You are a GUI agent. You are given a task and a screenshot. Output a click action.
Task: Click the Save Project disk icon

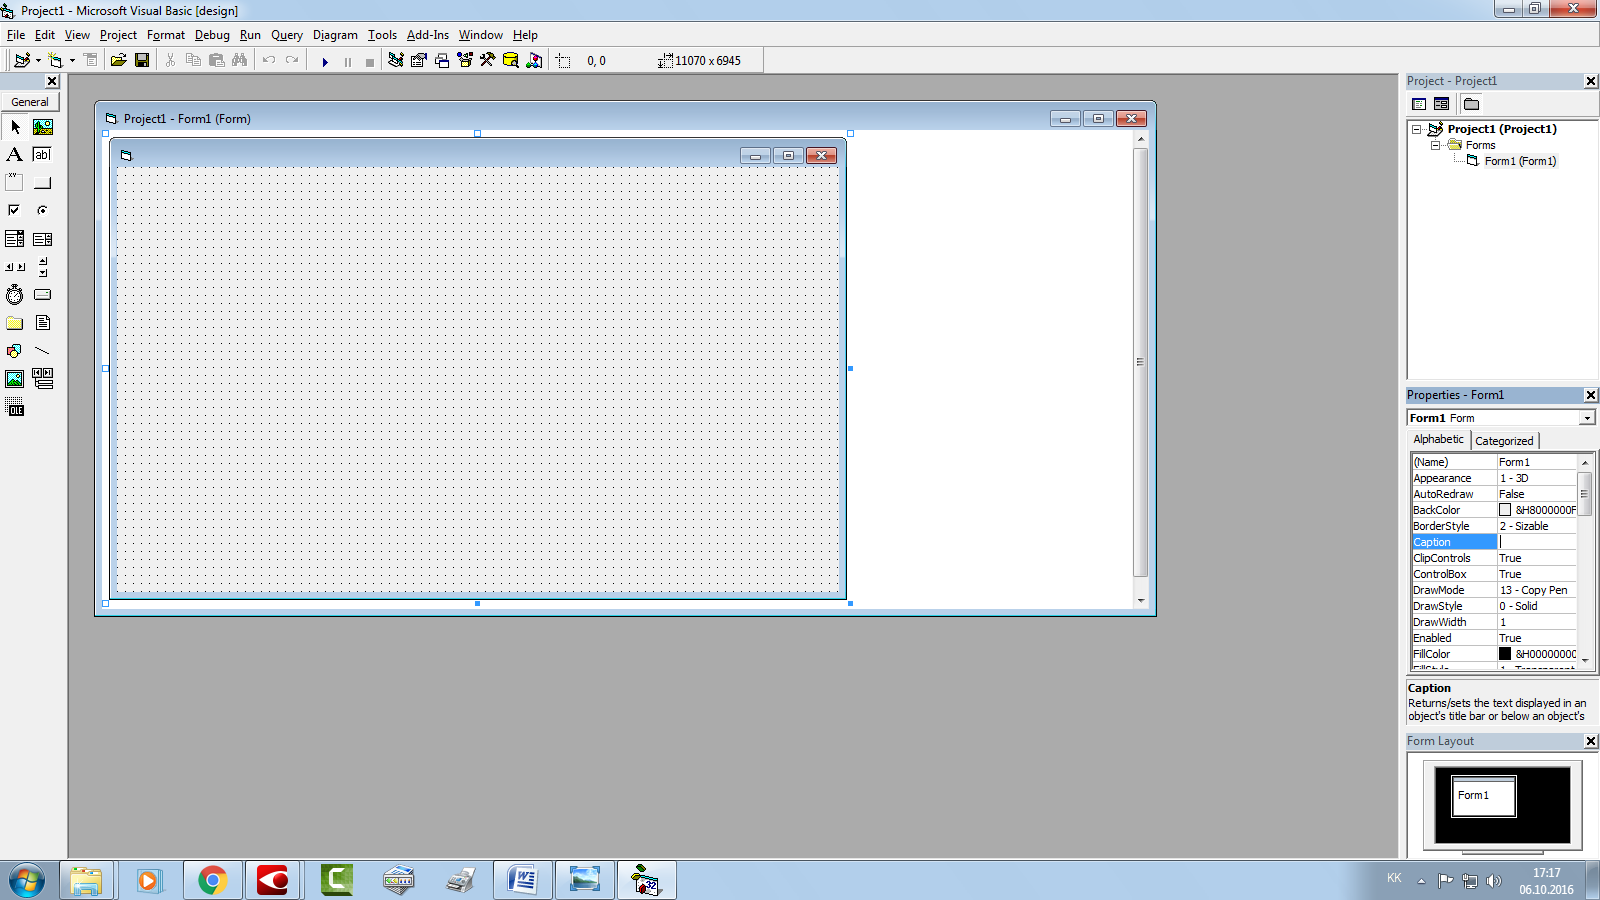(142, 61)
